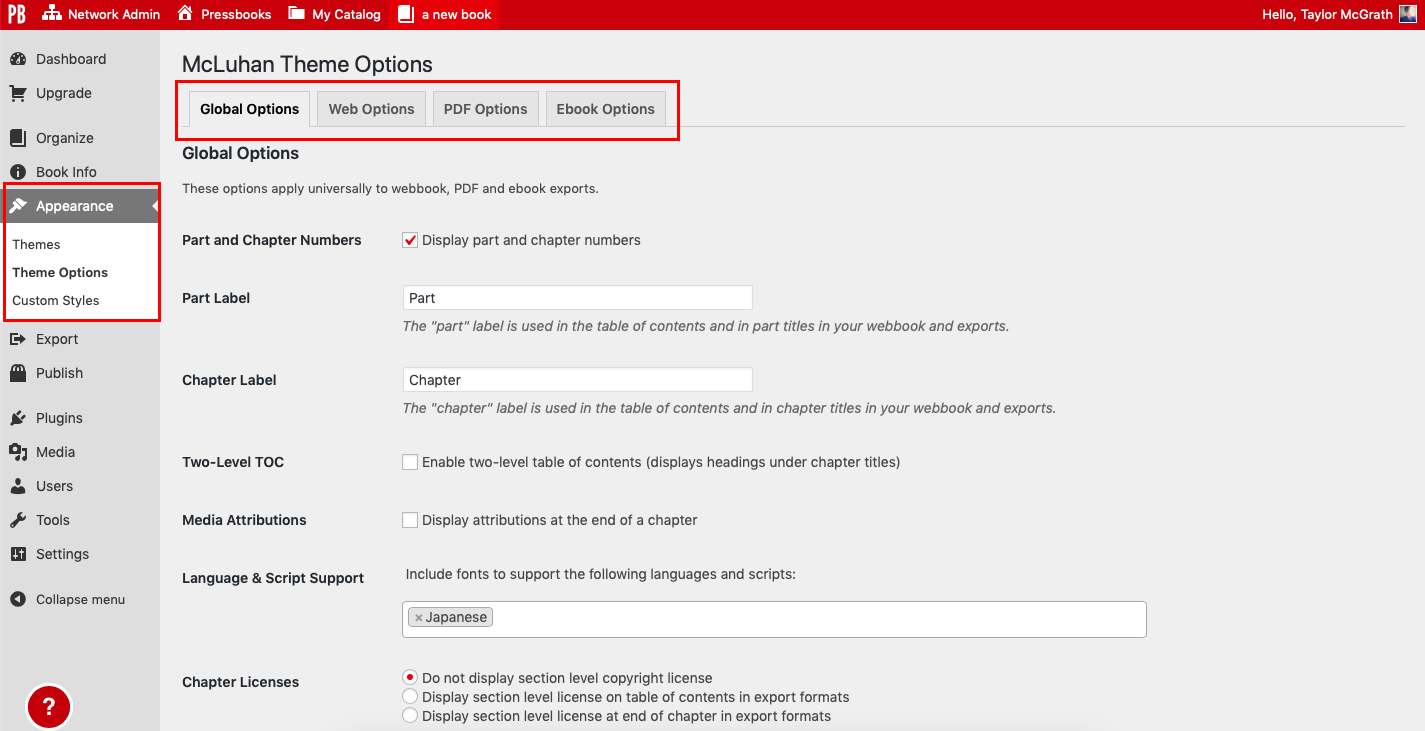Open the Pressbooks toolbar link

click(235, 14)
